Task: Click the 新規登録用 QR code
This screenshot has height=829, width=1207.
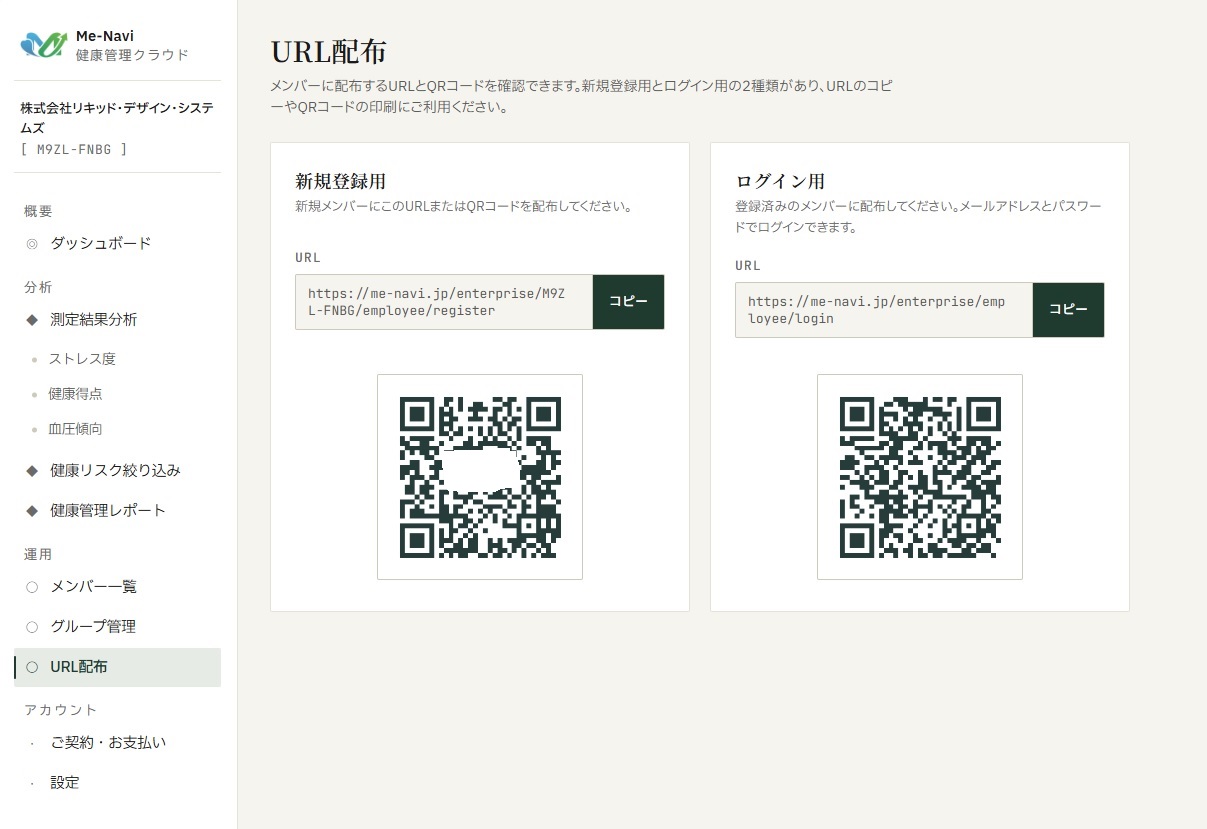Action: [480, 477]
